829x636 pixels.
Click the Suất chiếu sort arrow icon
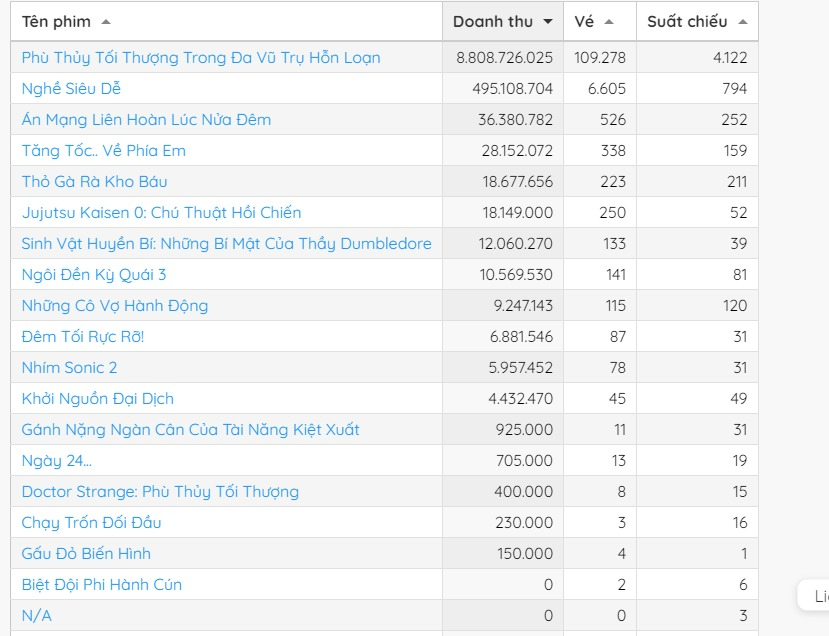(743, 22)
